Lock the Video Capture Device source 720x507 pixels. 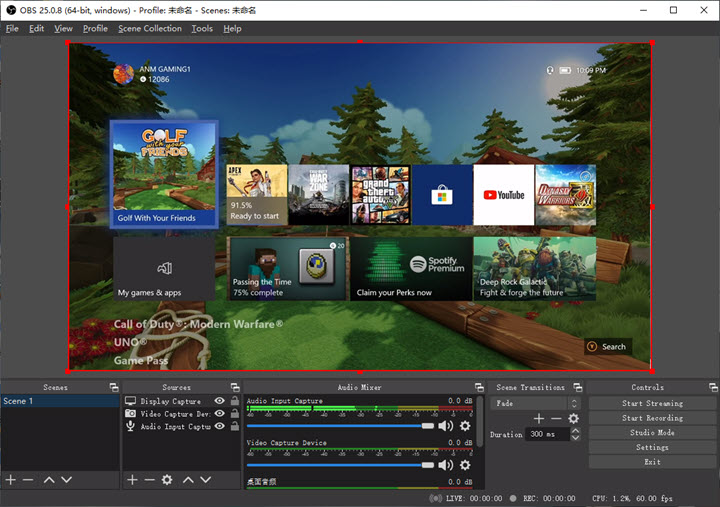tap(234, 414)
